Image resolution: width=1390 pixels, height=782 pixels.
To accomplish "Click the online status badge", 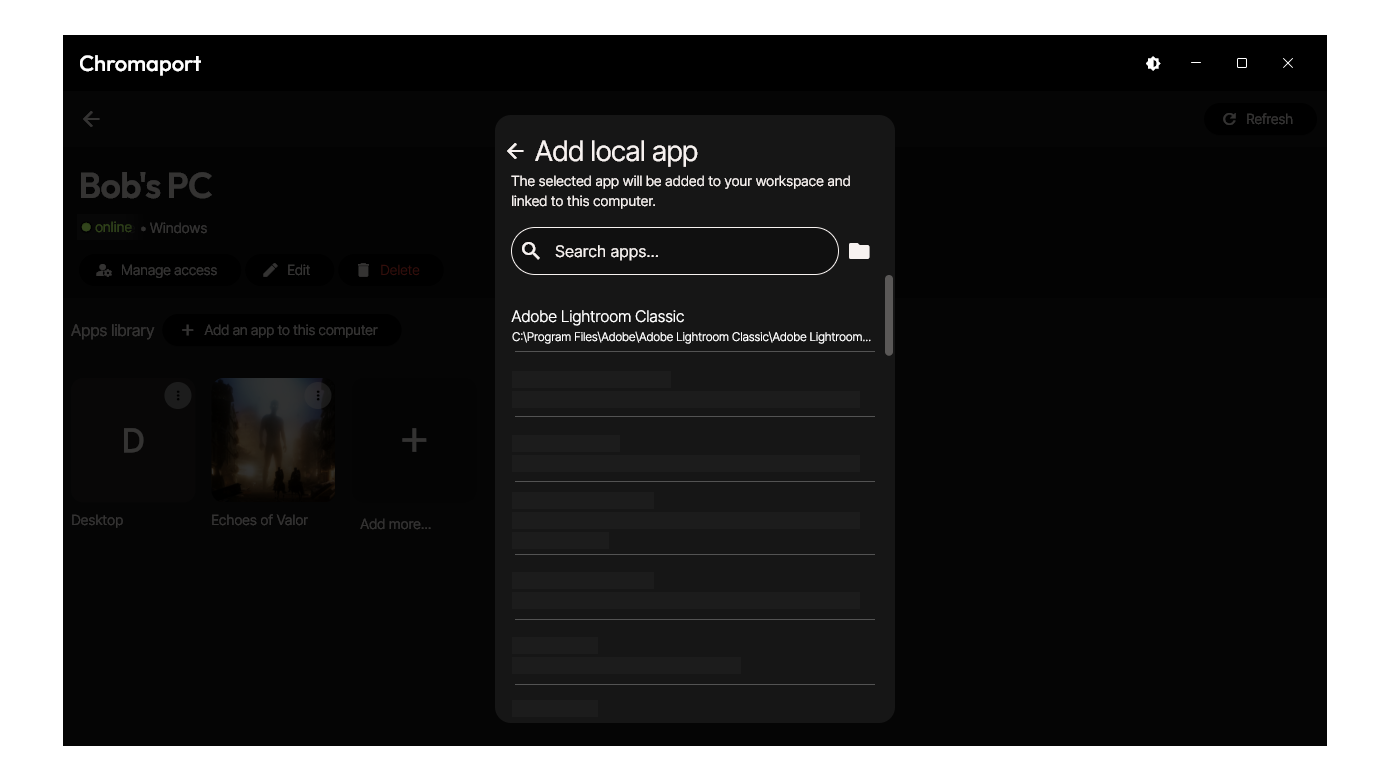I will click(107, 227).
